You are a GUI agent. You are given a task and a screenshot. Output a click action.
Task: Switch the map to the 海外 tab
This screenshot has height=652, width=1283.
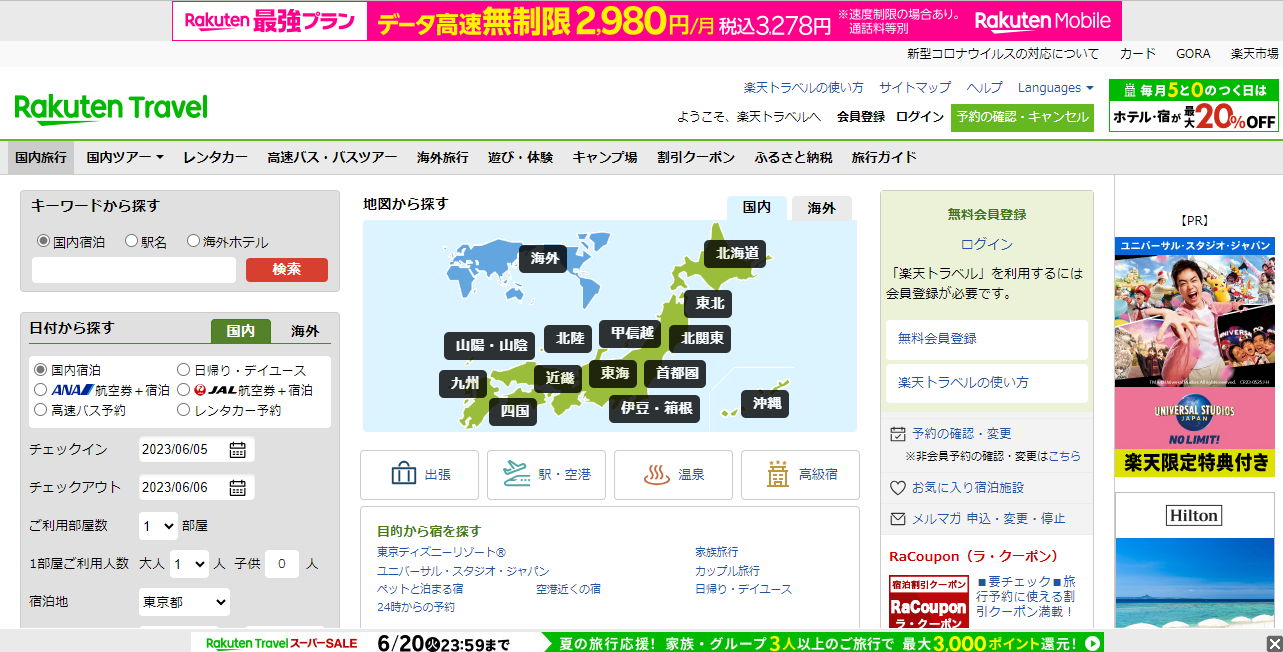(x=821, y=208)
